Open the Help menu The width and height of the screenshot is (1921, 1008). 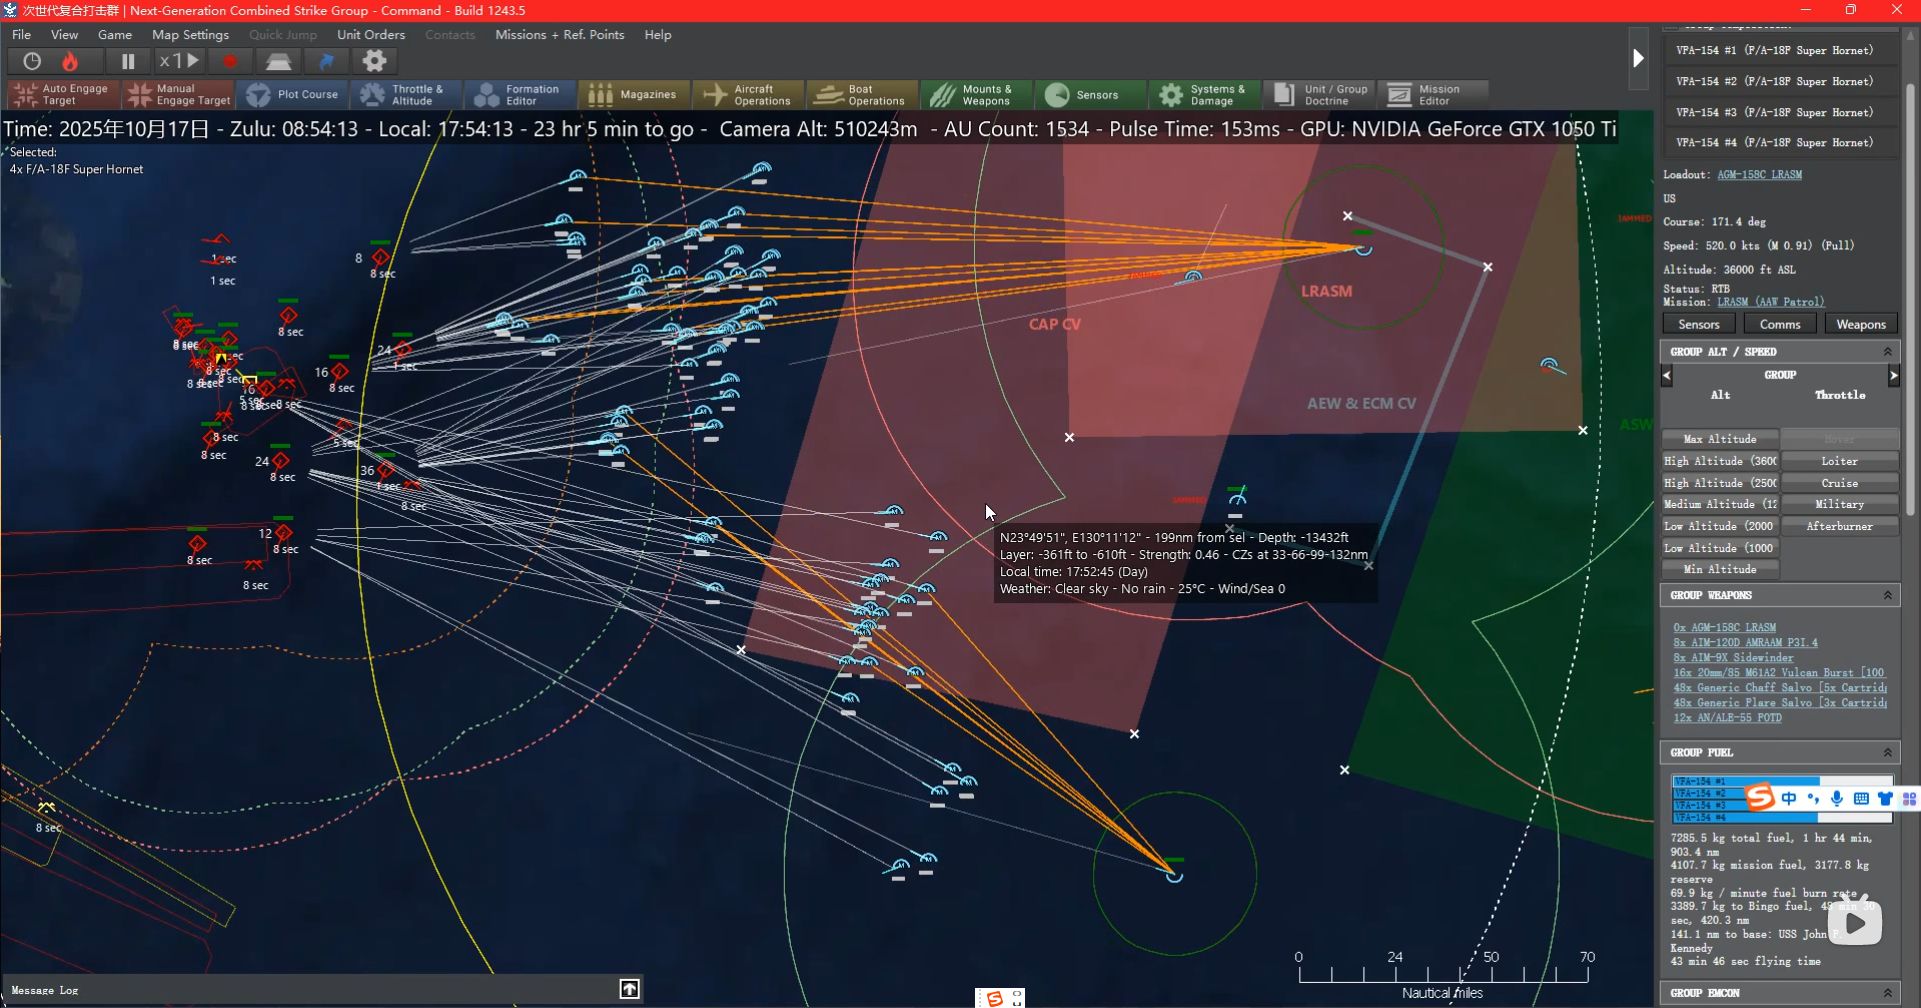[658, 34]
